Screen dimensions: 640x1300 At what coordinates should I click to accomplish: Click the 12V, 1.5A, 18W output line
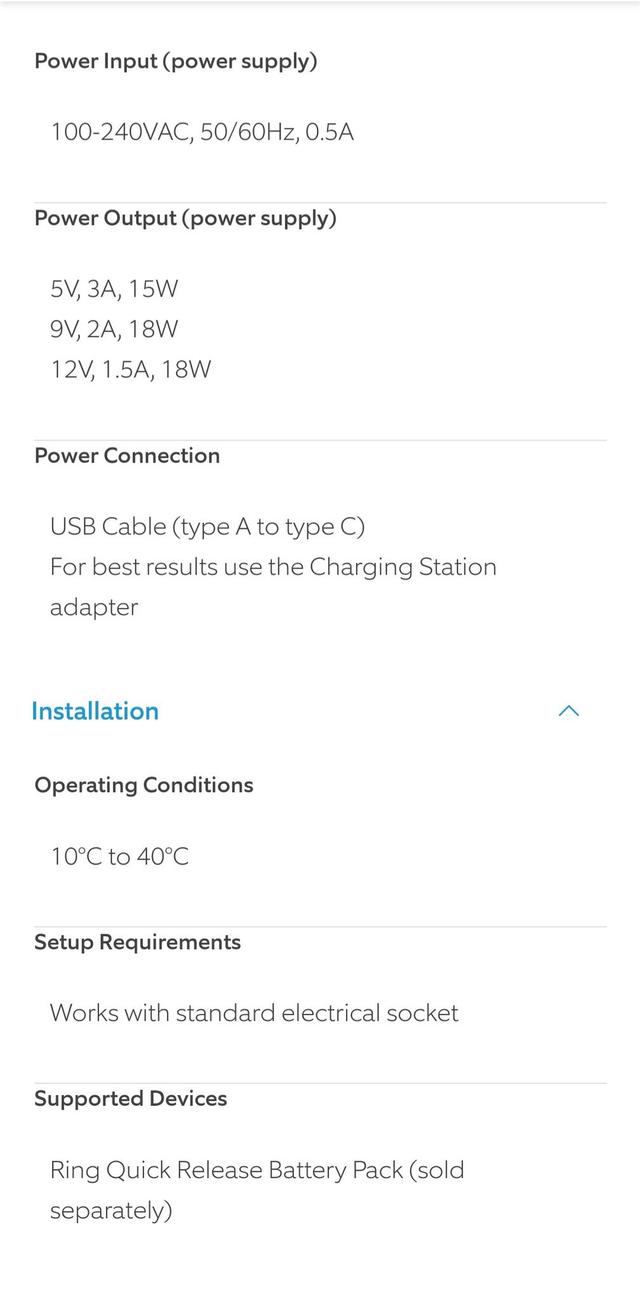click(x=131, y=370)
